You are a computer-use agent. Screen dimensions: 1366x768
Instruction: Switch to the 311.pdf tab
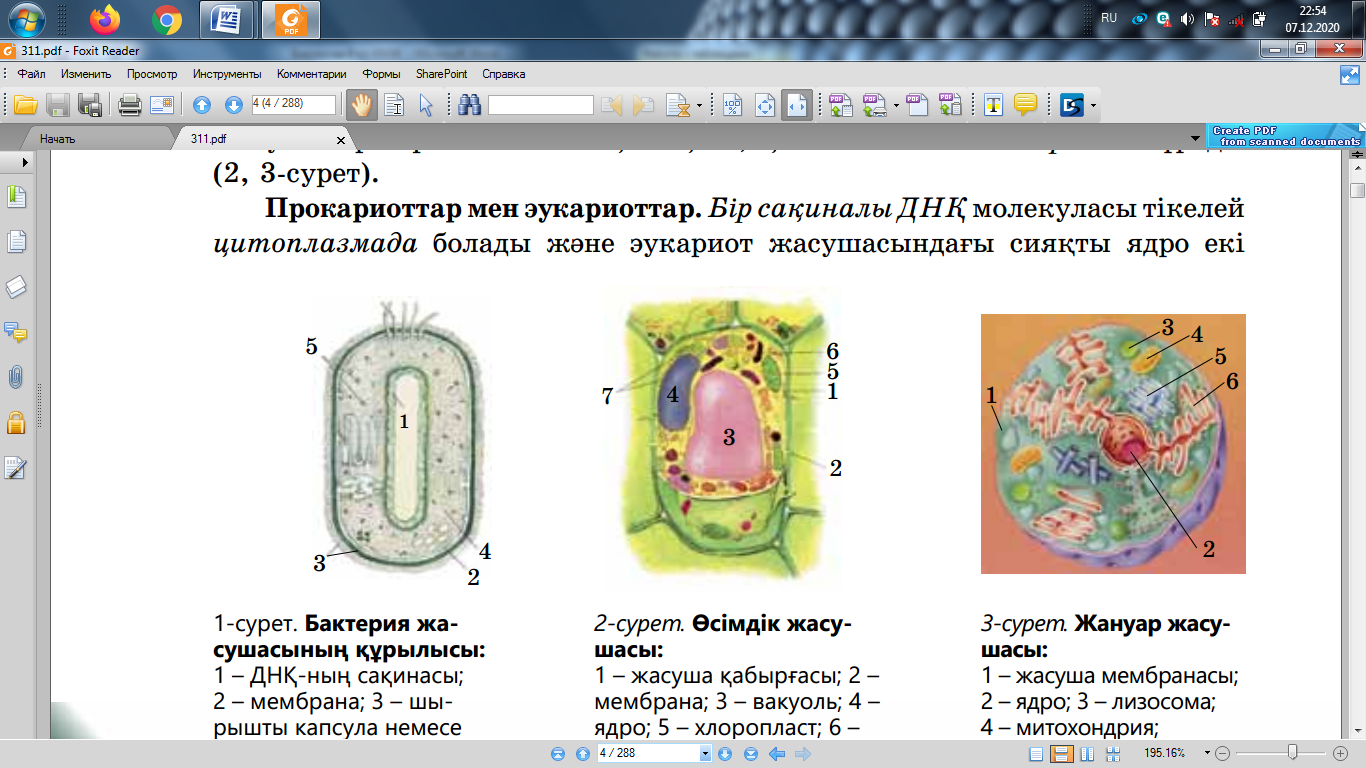[x=209, y=139]
